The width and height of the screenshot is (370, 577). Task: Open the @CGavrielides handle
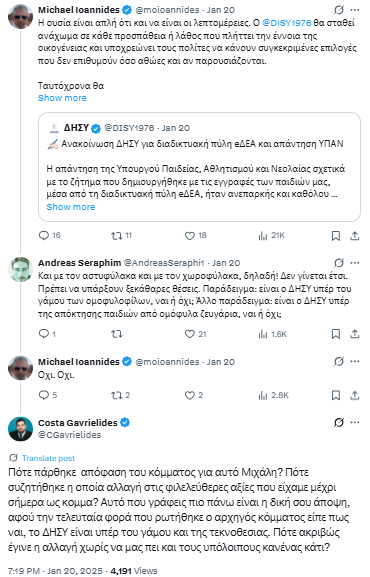[x=70, y=435]
